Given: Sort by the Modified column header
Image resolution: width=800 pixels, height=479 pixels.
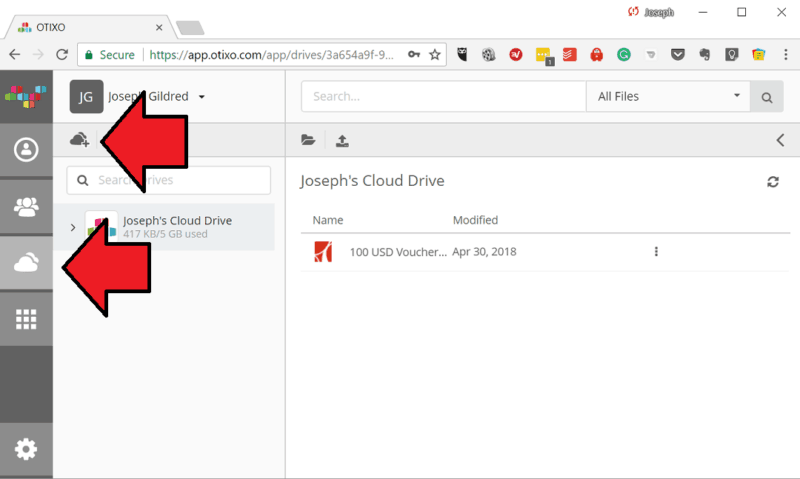Looking at the screenshot, I should (476, 220).
